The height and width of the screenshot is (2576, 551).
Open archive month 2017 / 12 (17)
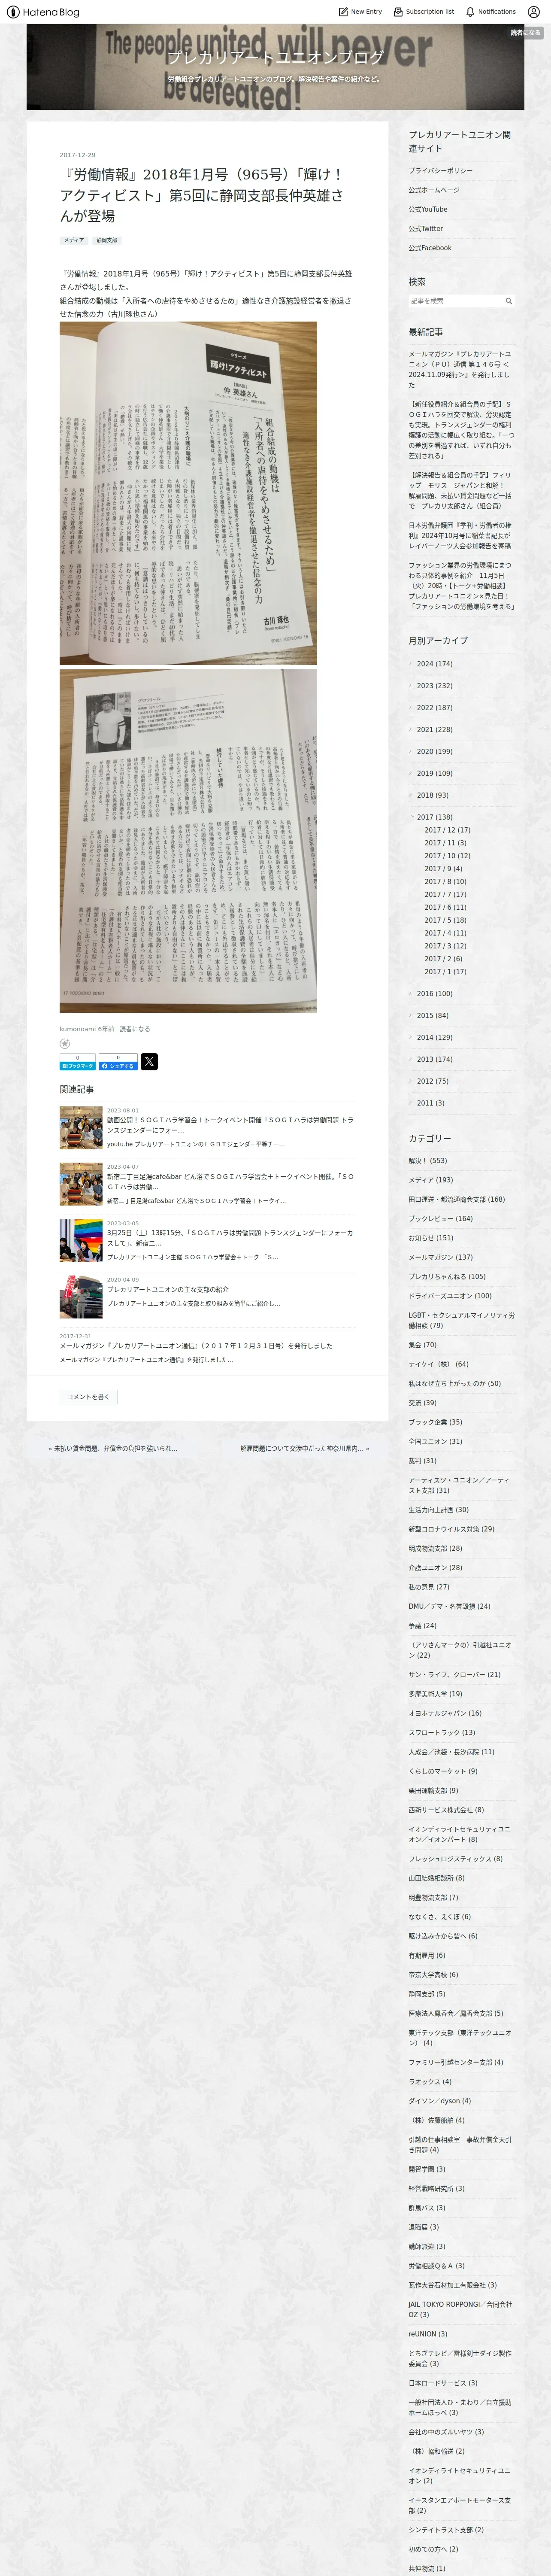pyautogui.click(x=447, y=830)
